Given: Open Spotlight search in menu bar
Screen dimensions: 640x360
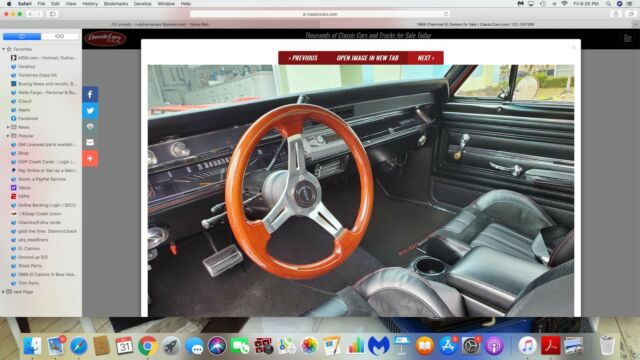Looking at the screenshot, I should [x=608, y=4].
